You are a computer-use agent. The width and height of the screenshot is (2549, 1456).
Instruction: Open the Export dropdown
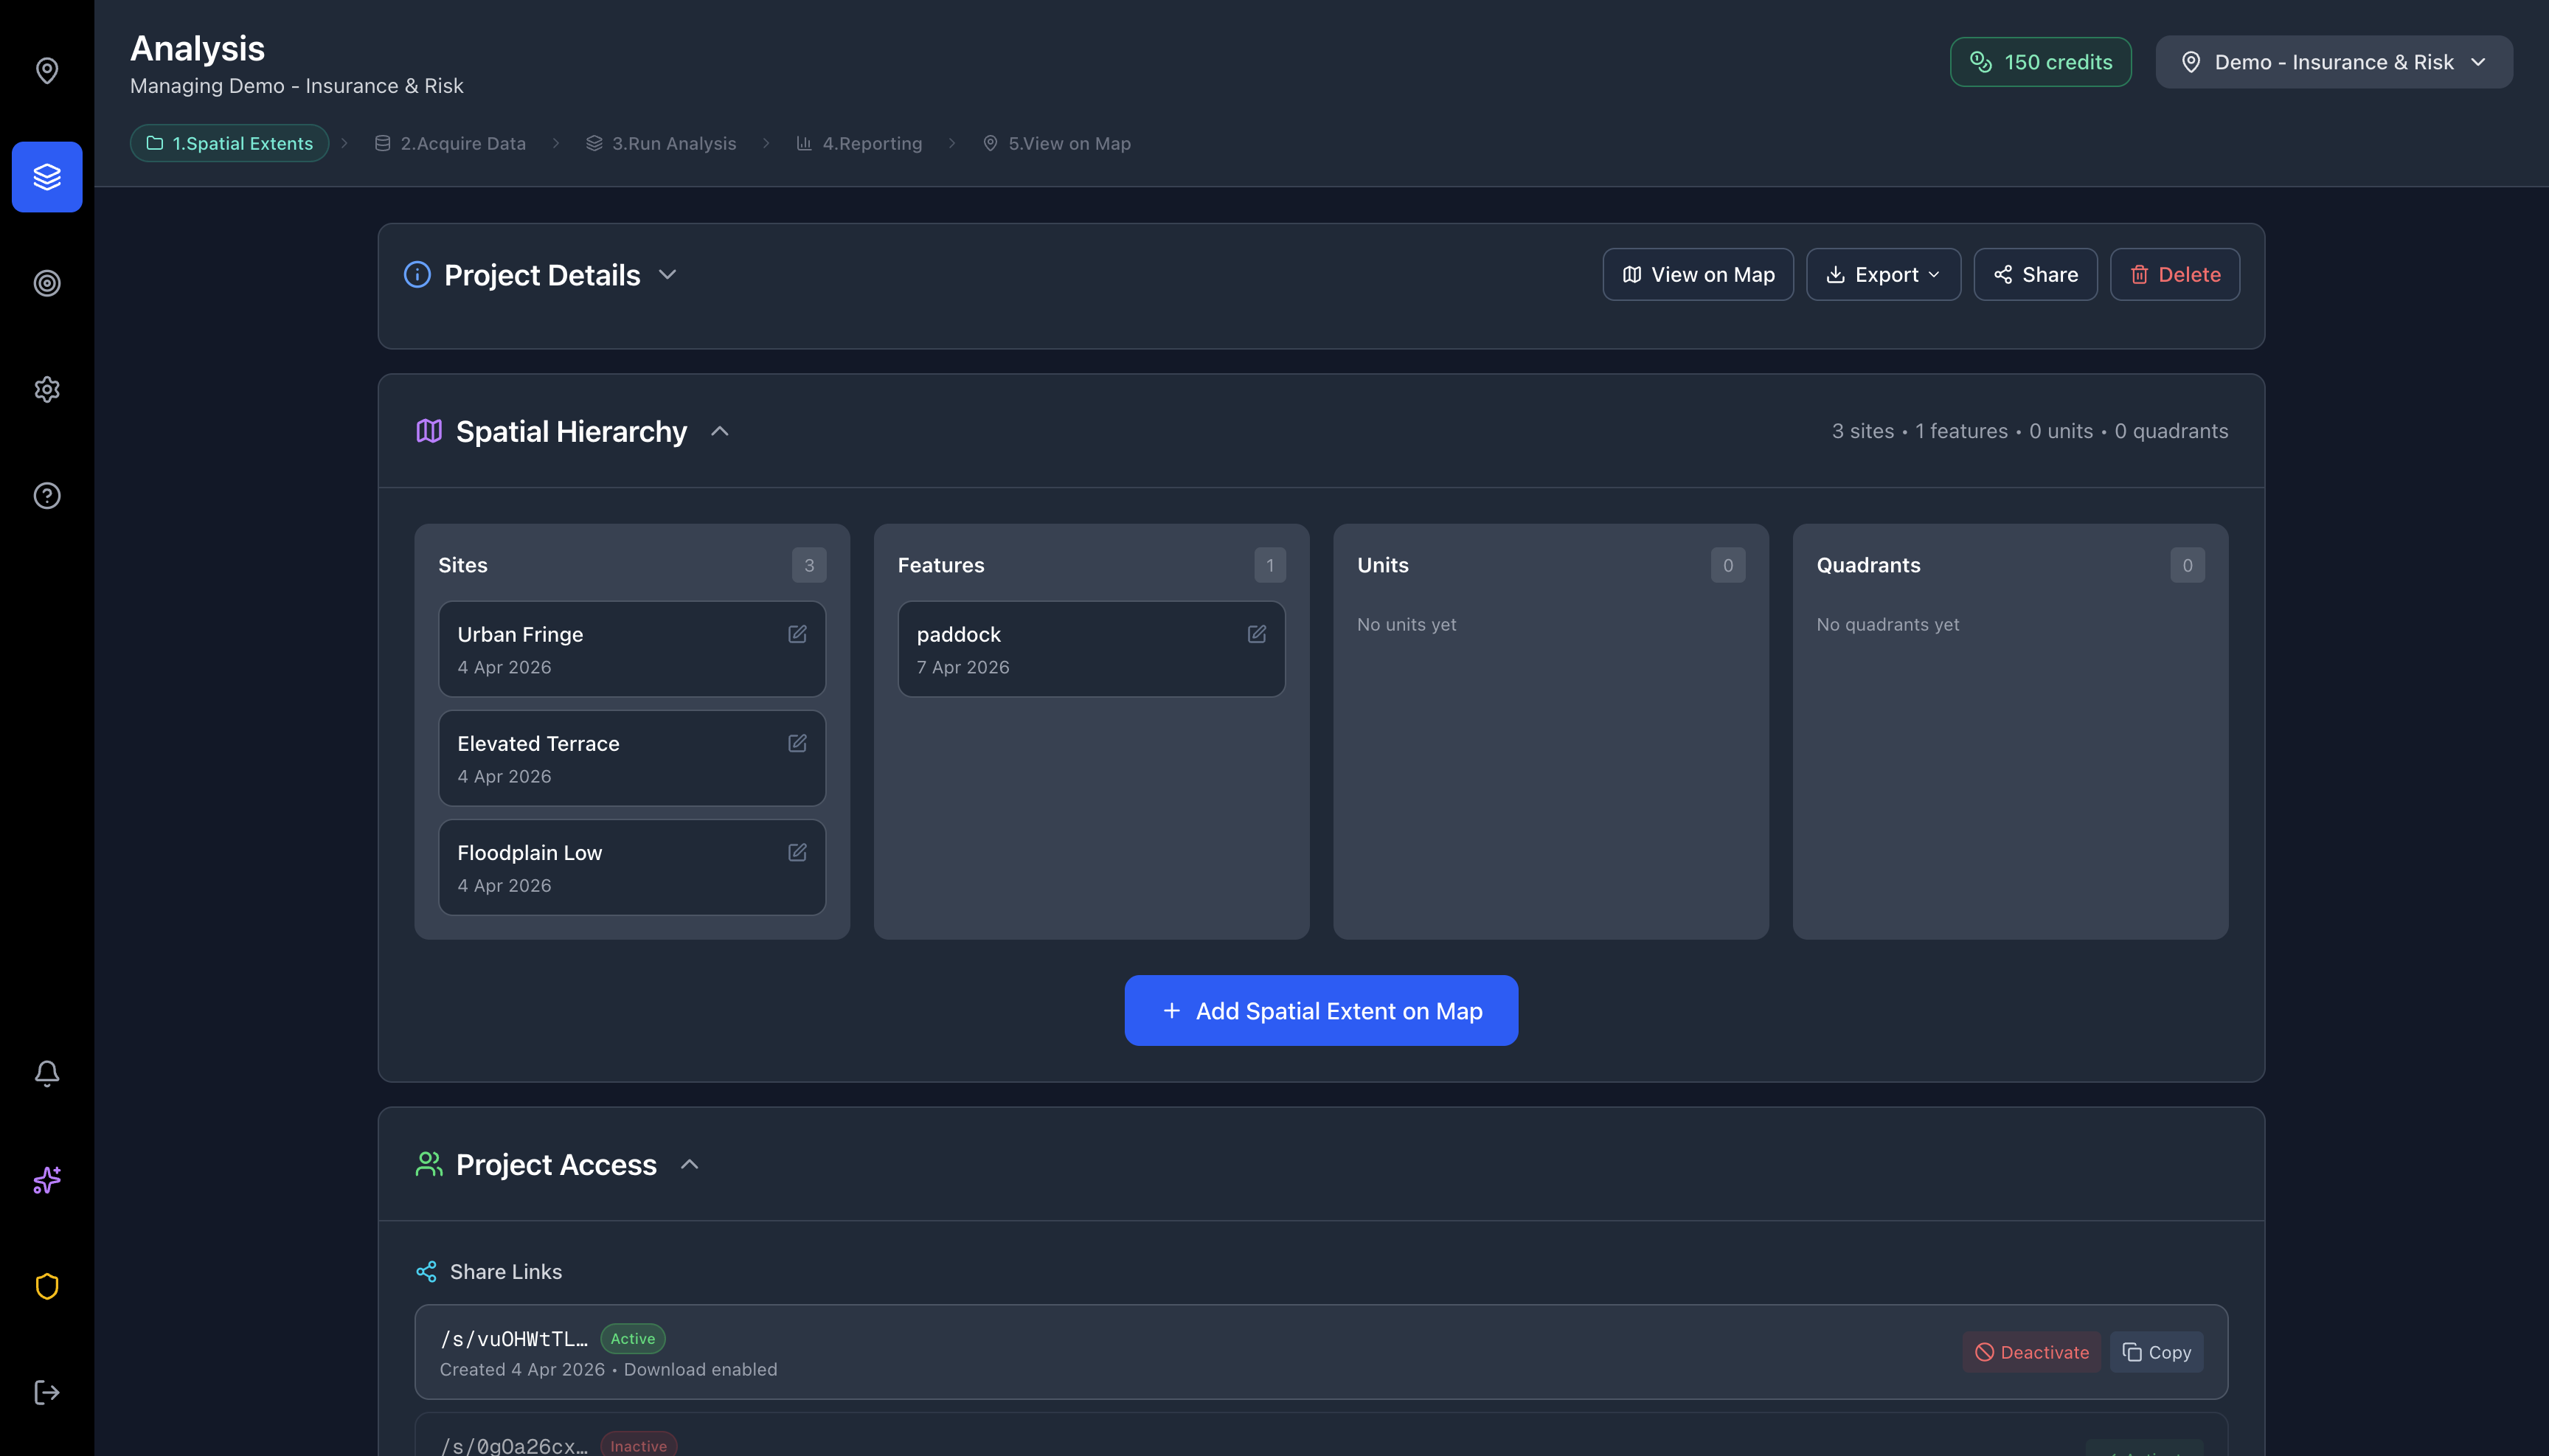1883,274
